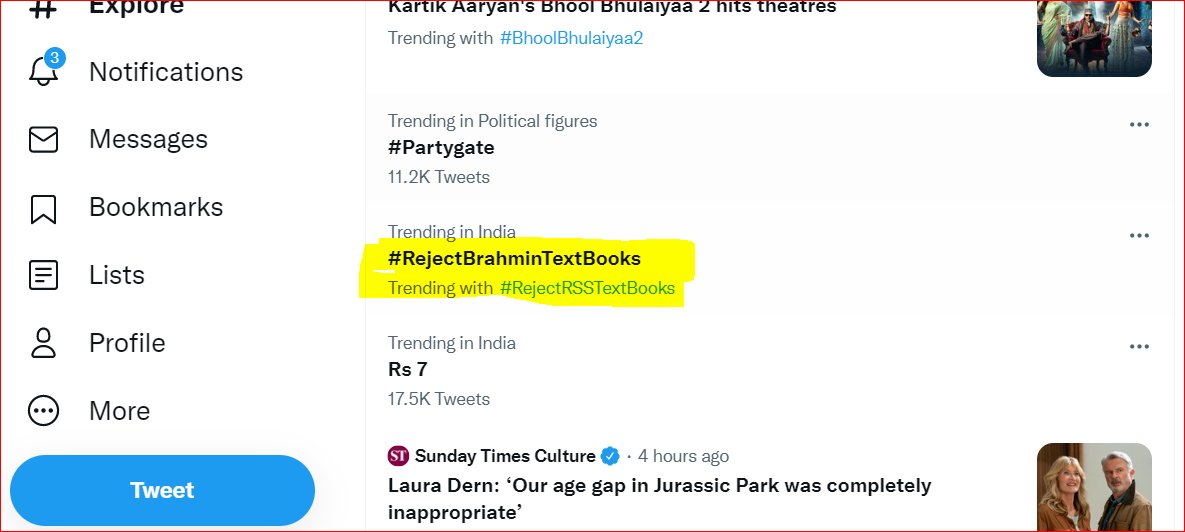This screenshot has height=532, width=1185.
Task: Open the Lists icon in sidebar
Action: pyautogui.click(x=44, y=275)
